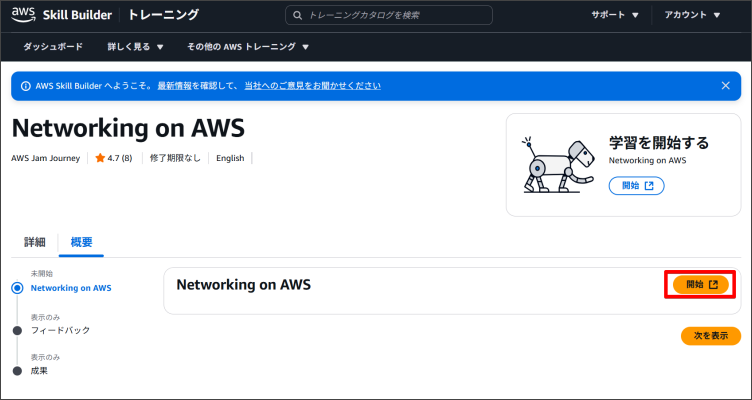The width and height of the screenshot is (752, 400).
Task: Select the 成果 step marker
Action: (17, 371)
